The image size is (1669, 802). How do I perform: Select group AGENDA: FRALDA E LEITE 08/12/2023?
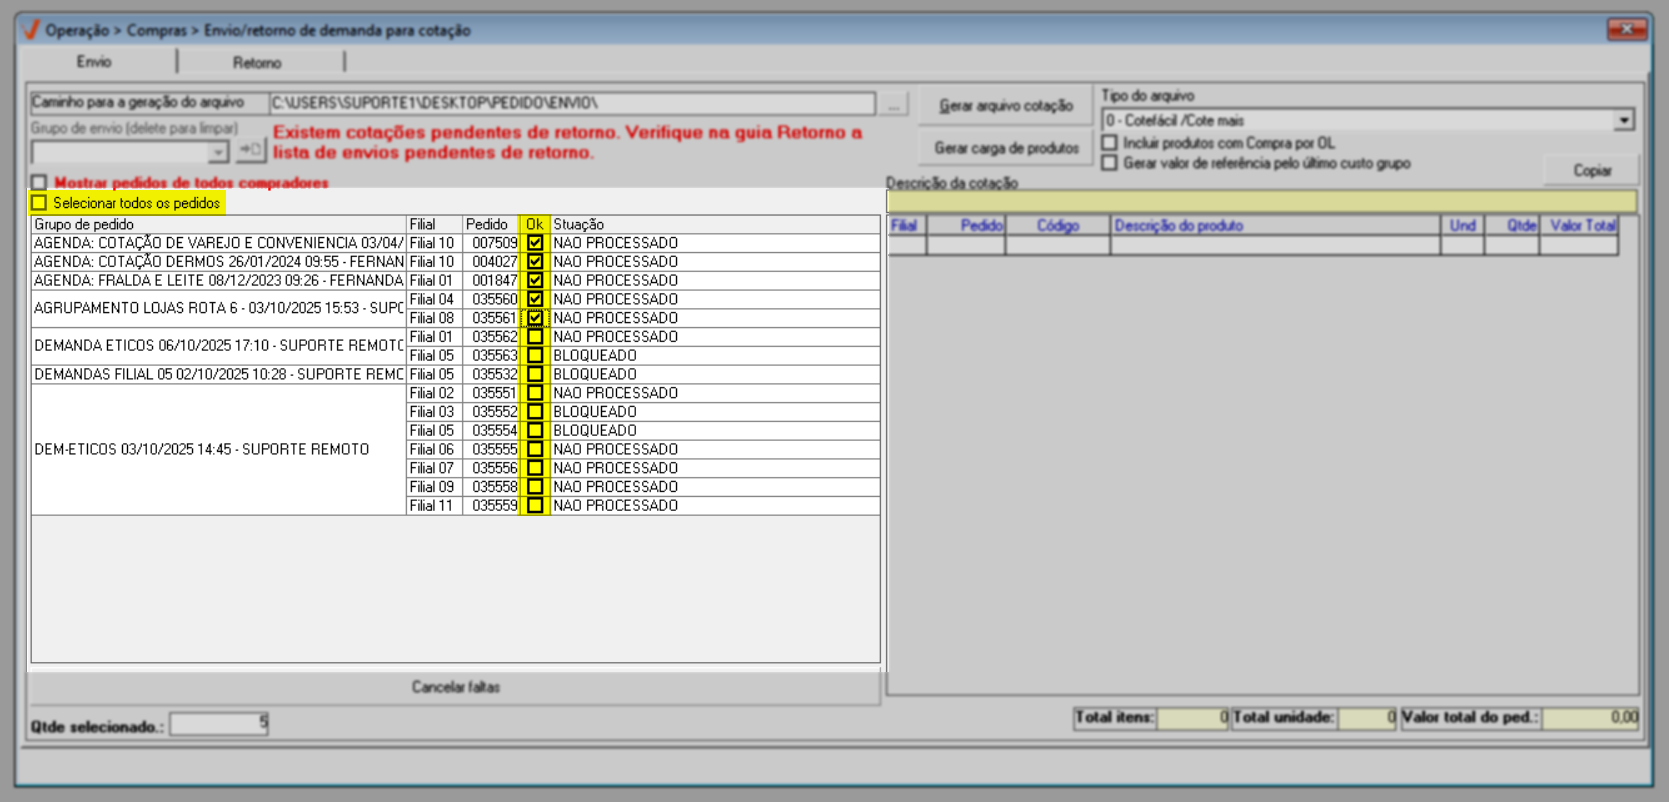218,281
